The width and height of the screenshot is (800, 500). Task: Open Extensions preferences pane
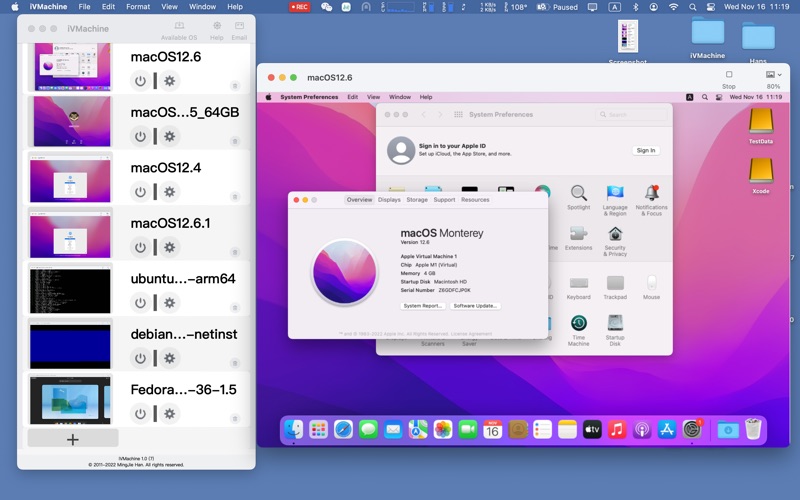point(579,238)
